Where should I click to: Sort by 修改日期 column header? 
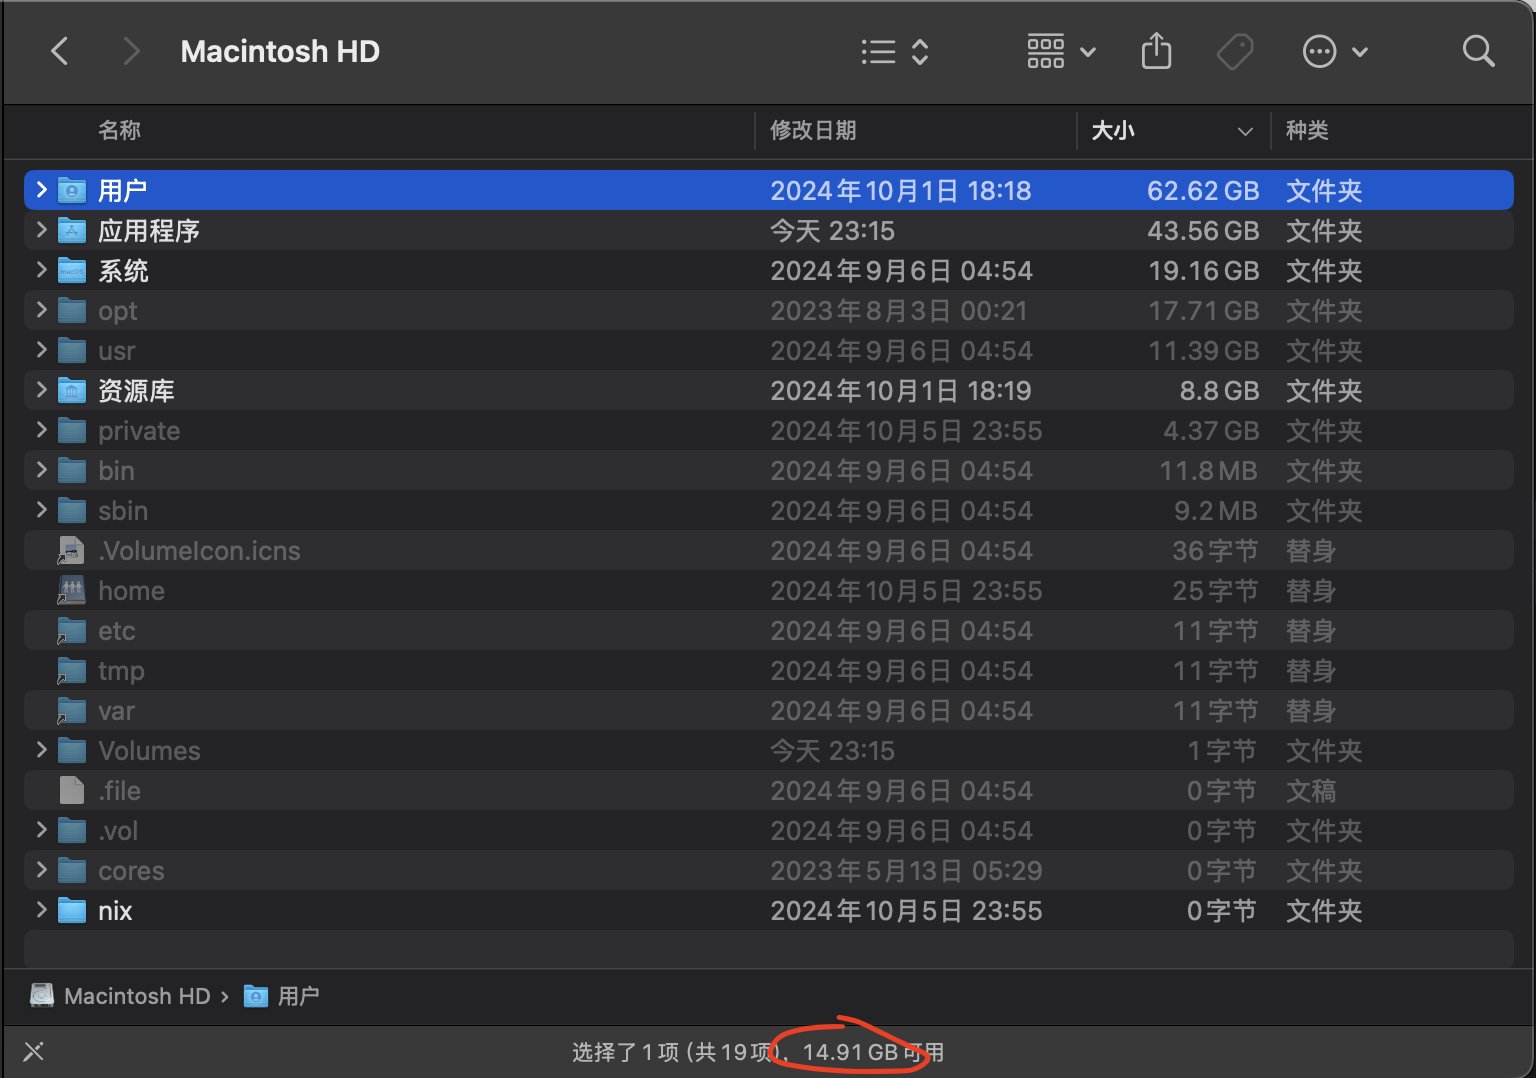[x=813, y=130]
